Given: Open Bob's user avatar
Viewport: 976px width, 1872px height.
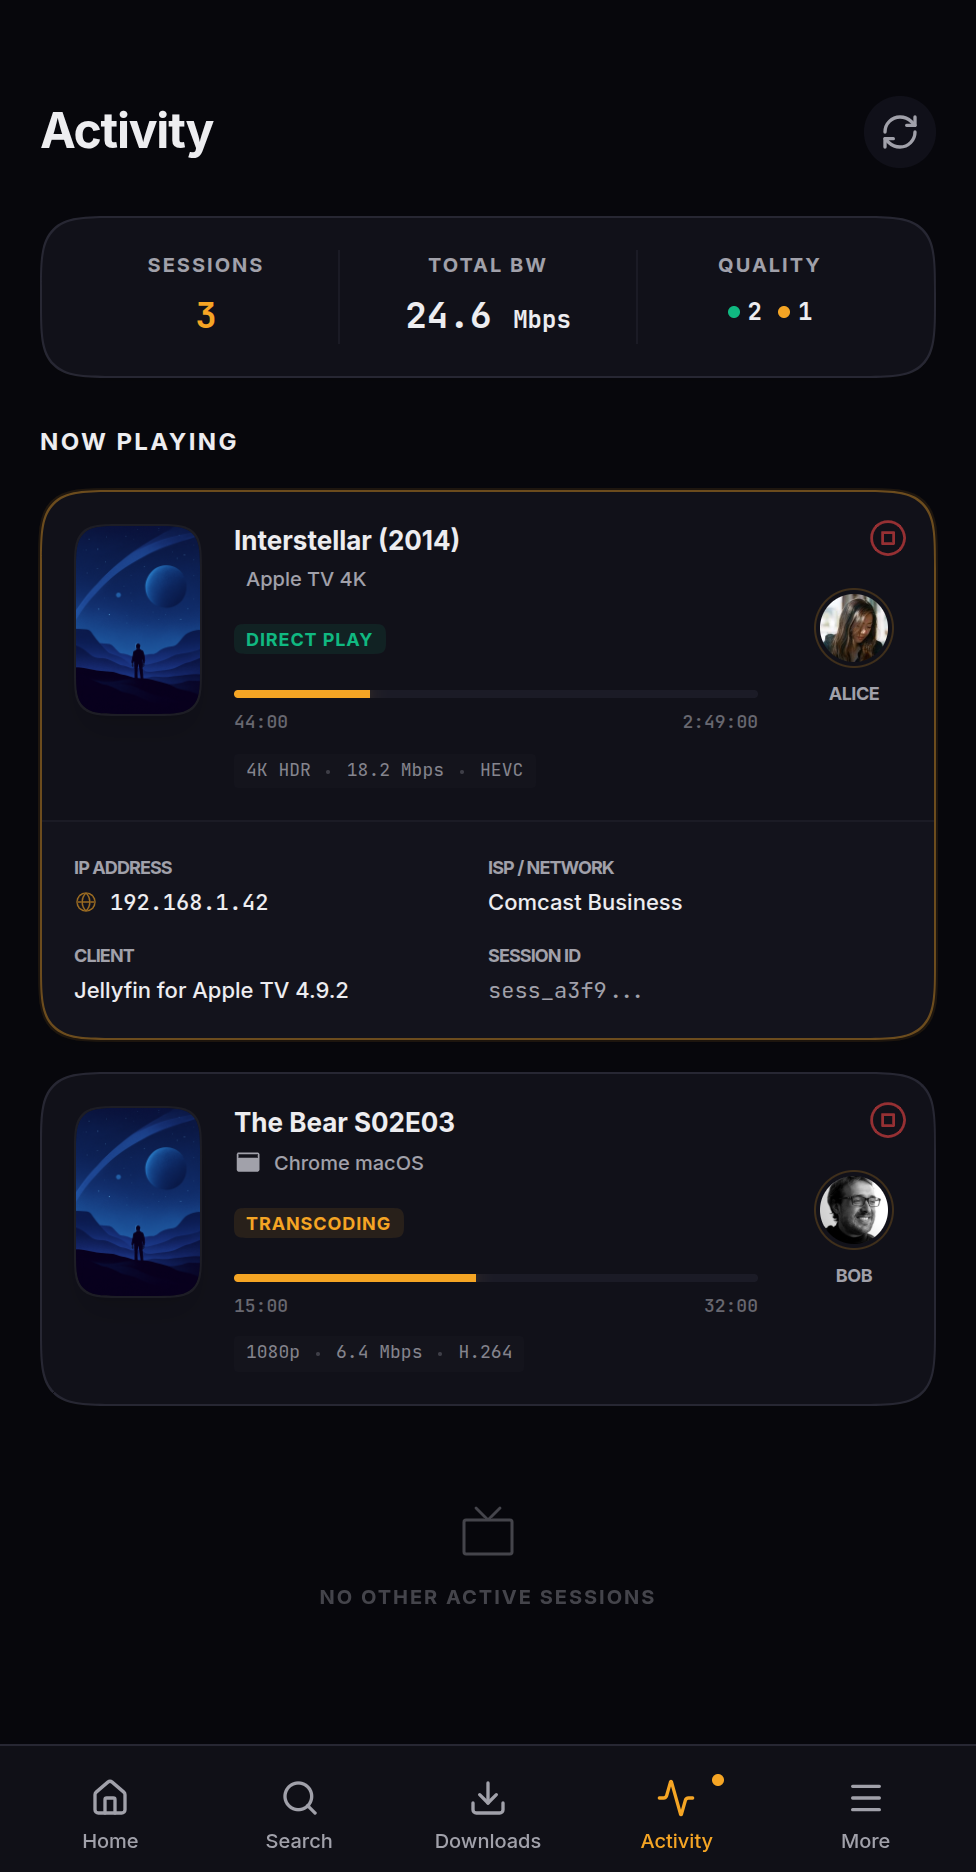Looking at the screenshot, I should [x=853, y=1210].
